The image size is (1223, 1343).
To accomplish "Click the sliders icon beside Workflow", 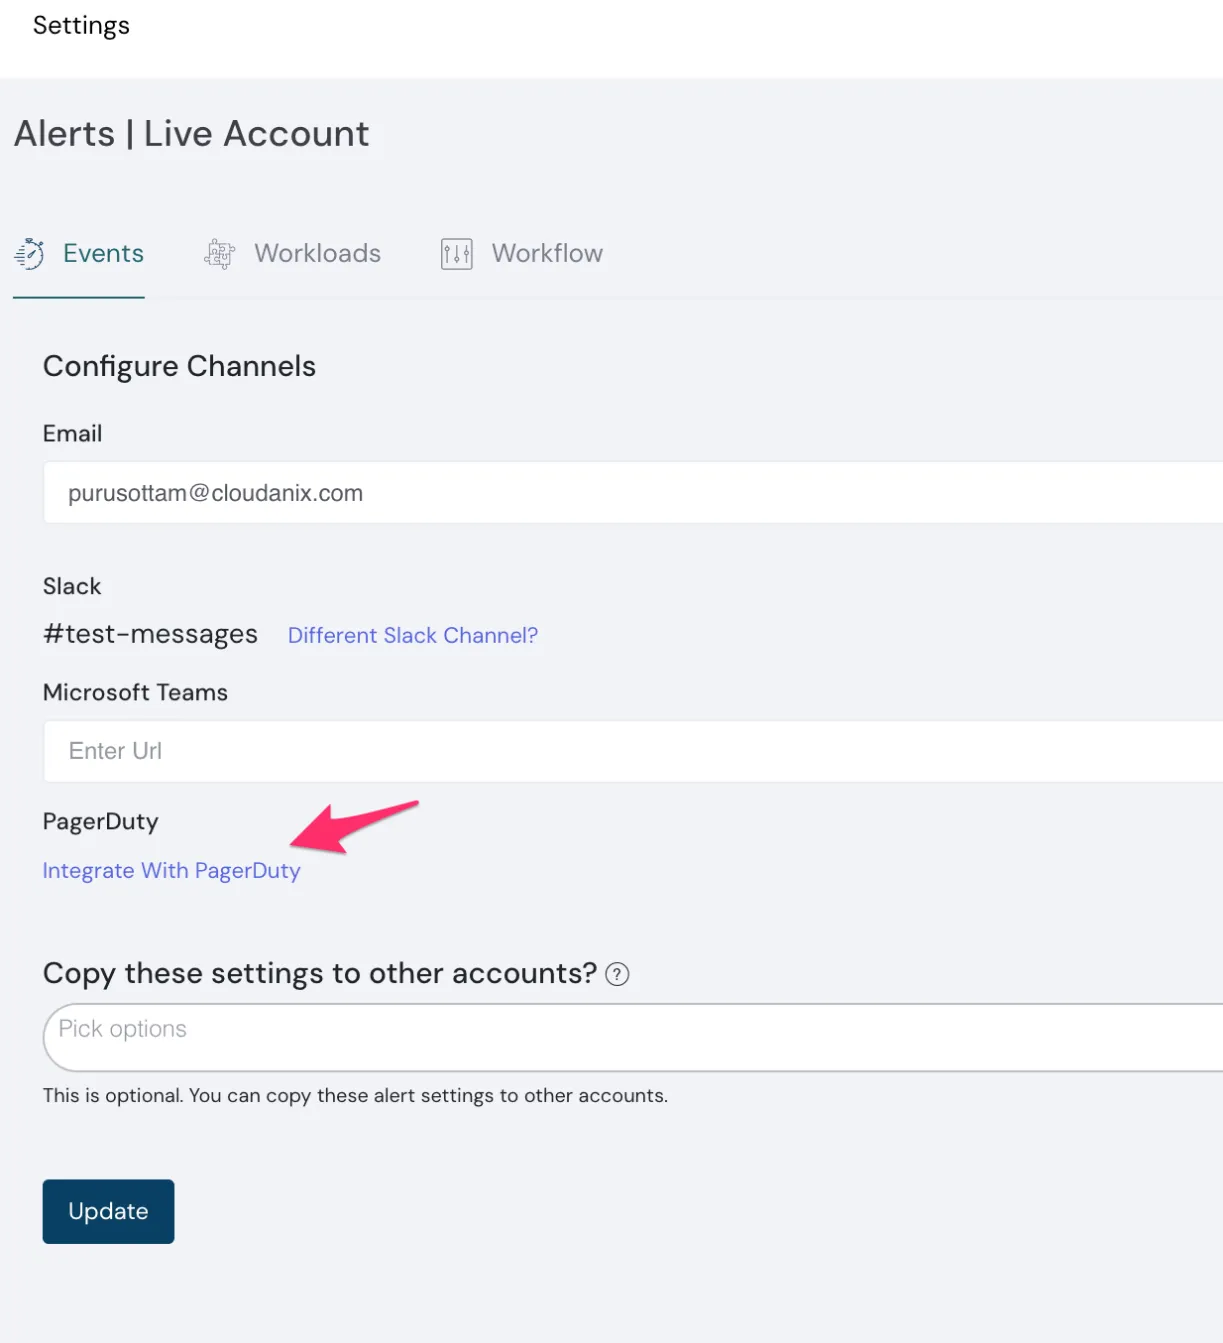I will pyautogui.click(x=456, y=254).
